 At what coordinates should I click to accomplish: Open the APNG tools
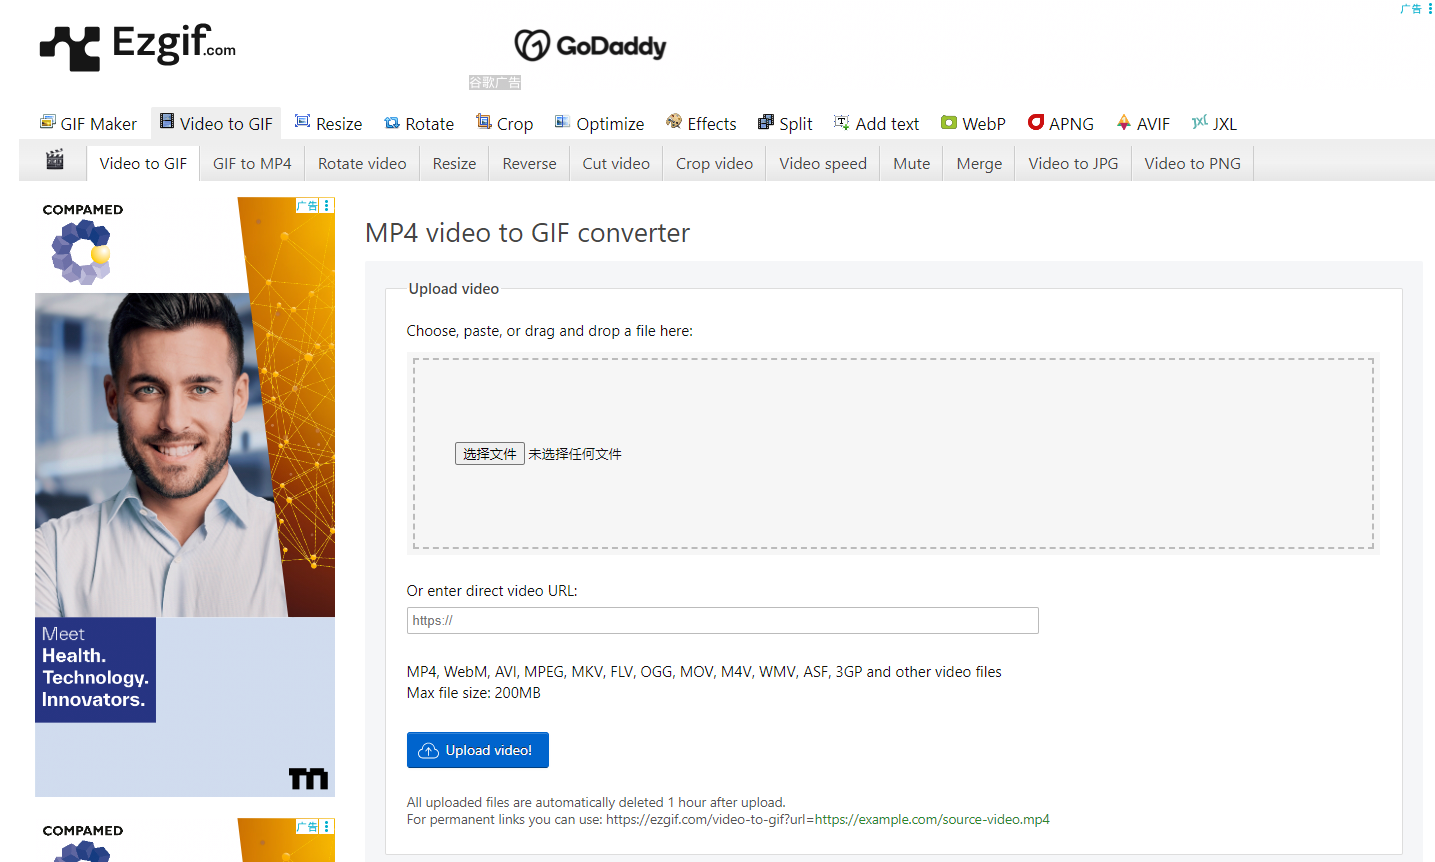(x=1061, y=124)
